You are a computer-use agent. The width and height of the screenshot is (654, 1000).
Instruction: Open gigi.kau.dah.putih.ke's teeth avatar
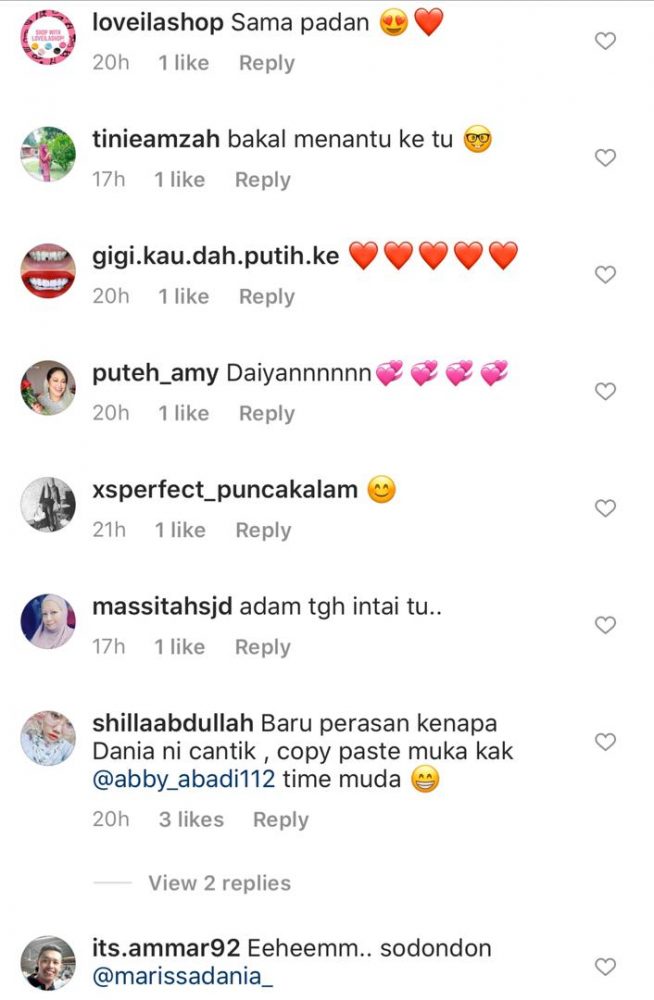coord(48,271)
